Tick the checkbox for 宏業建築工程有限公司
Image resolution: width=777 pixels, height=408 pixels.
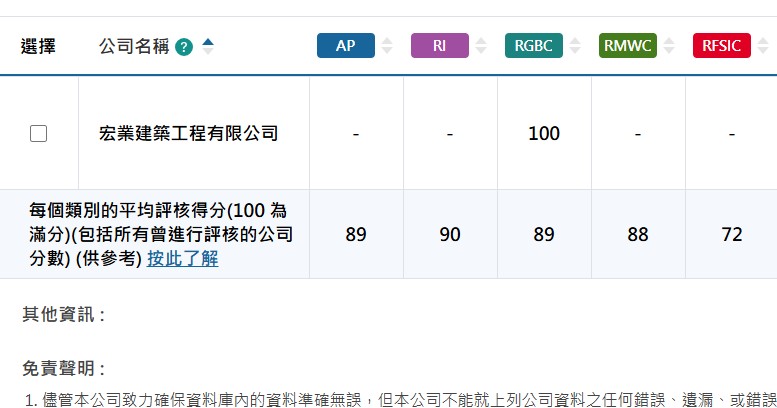[x=39, y=133]
